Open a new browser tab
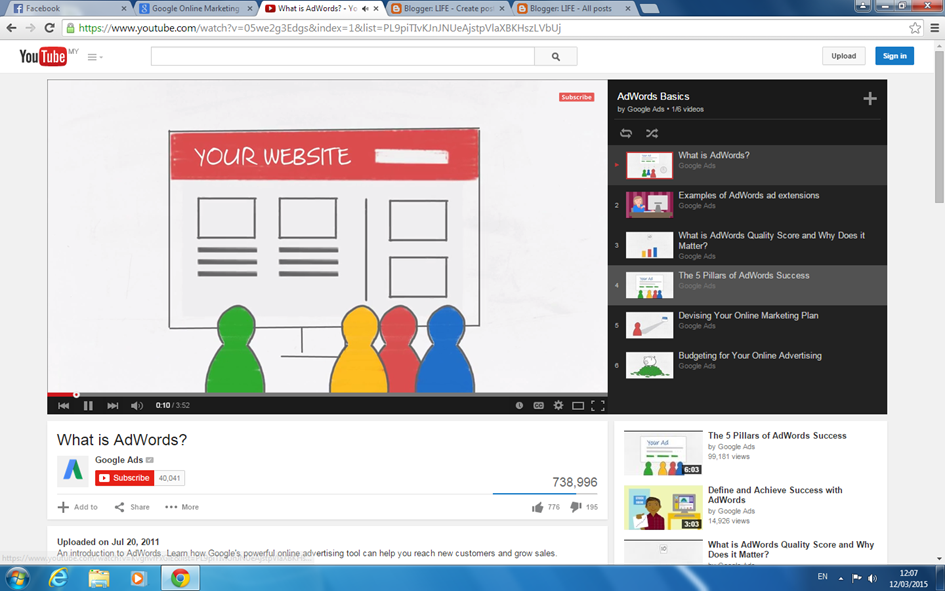This screenshot has width=945, height=591. [649, 8]
